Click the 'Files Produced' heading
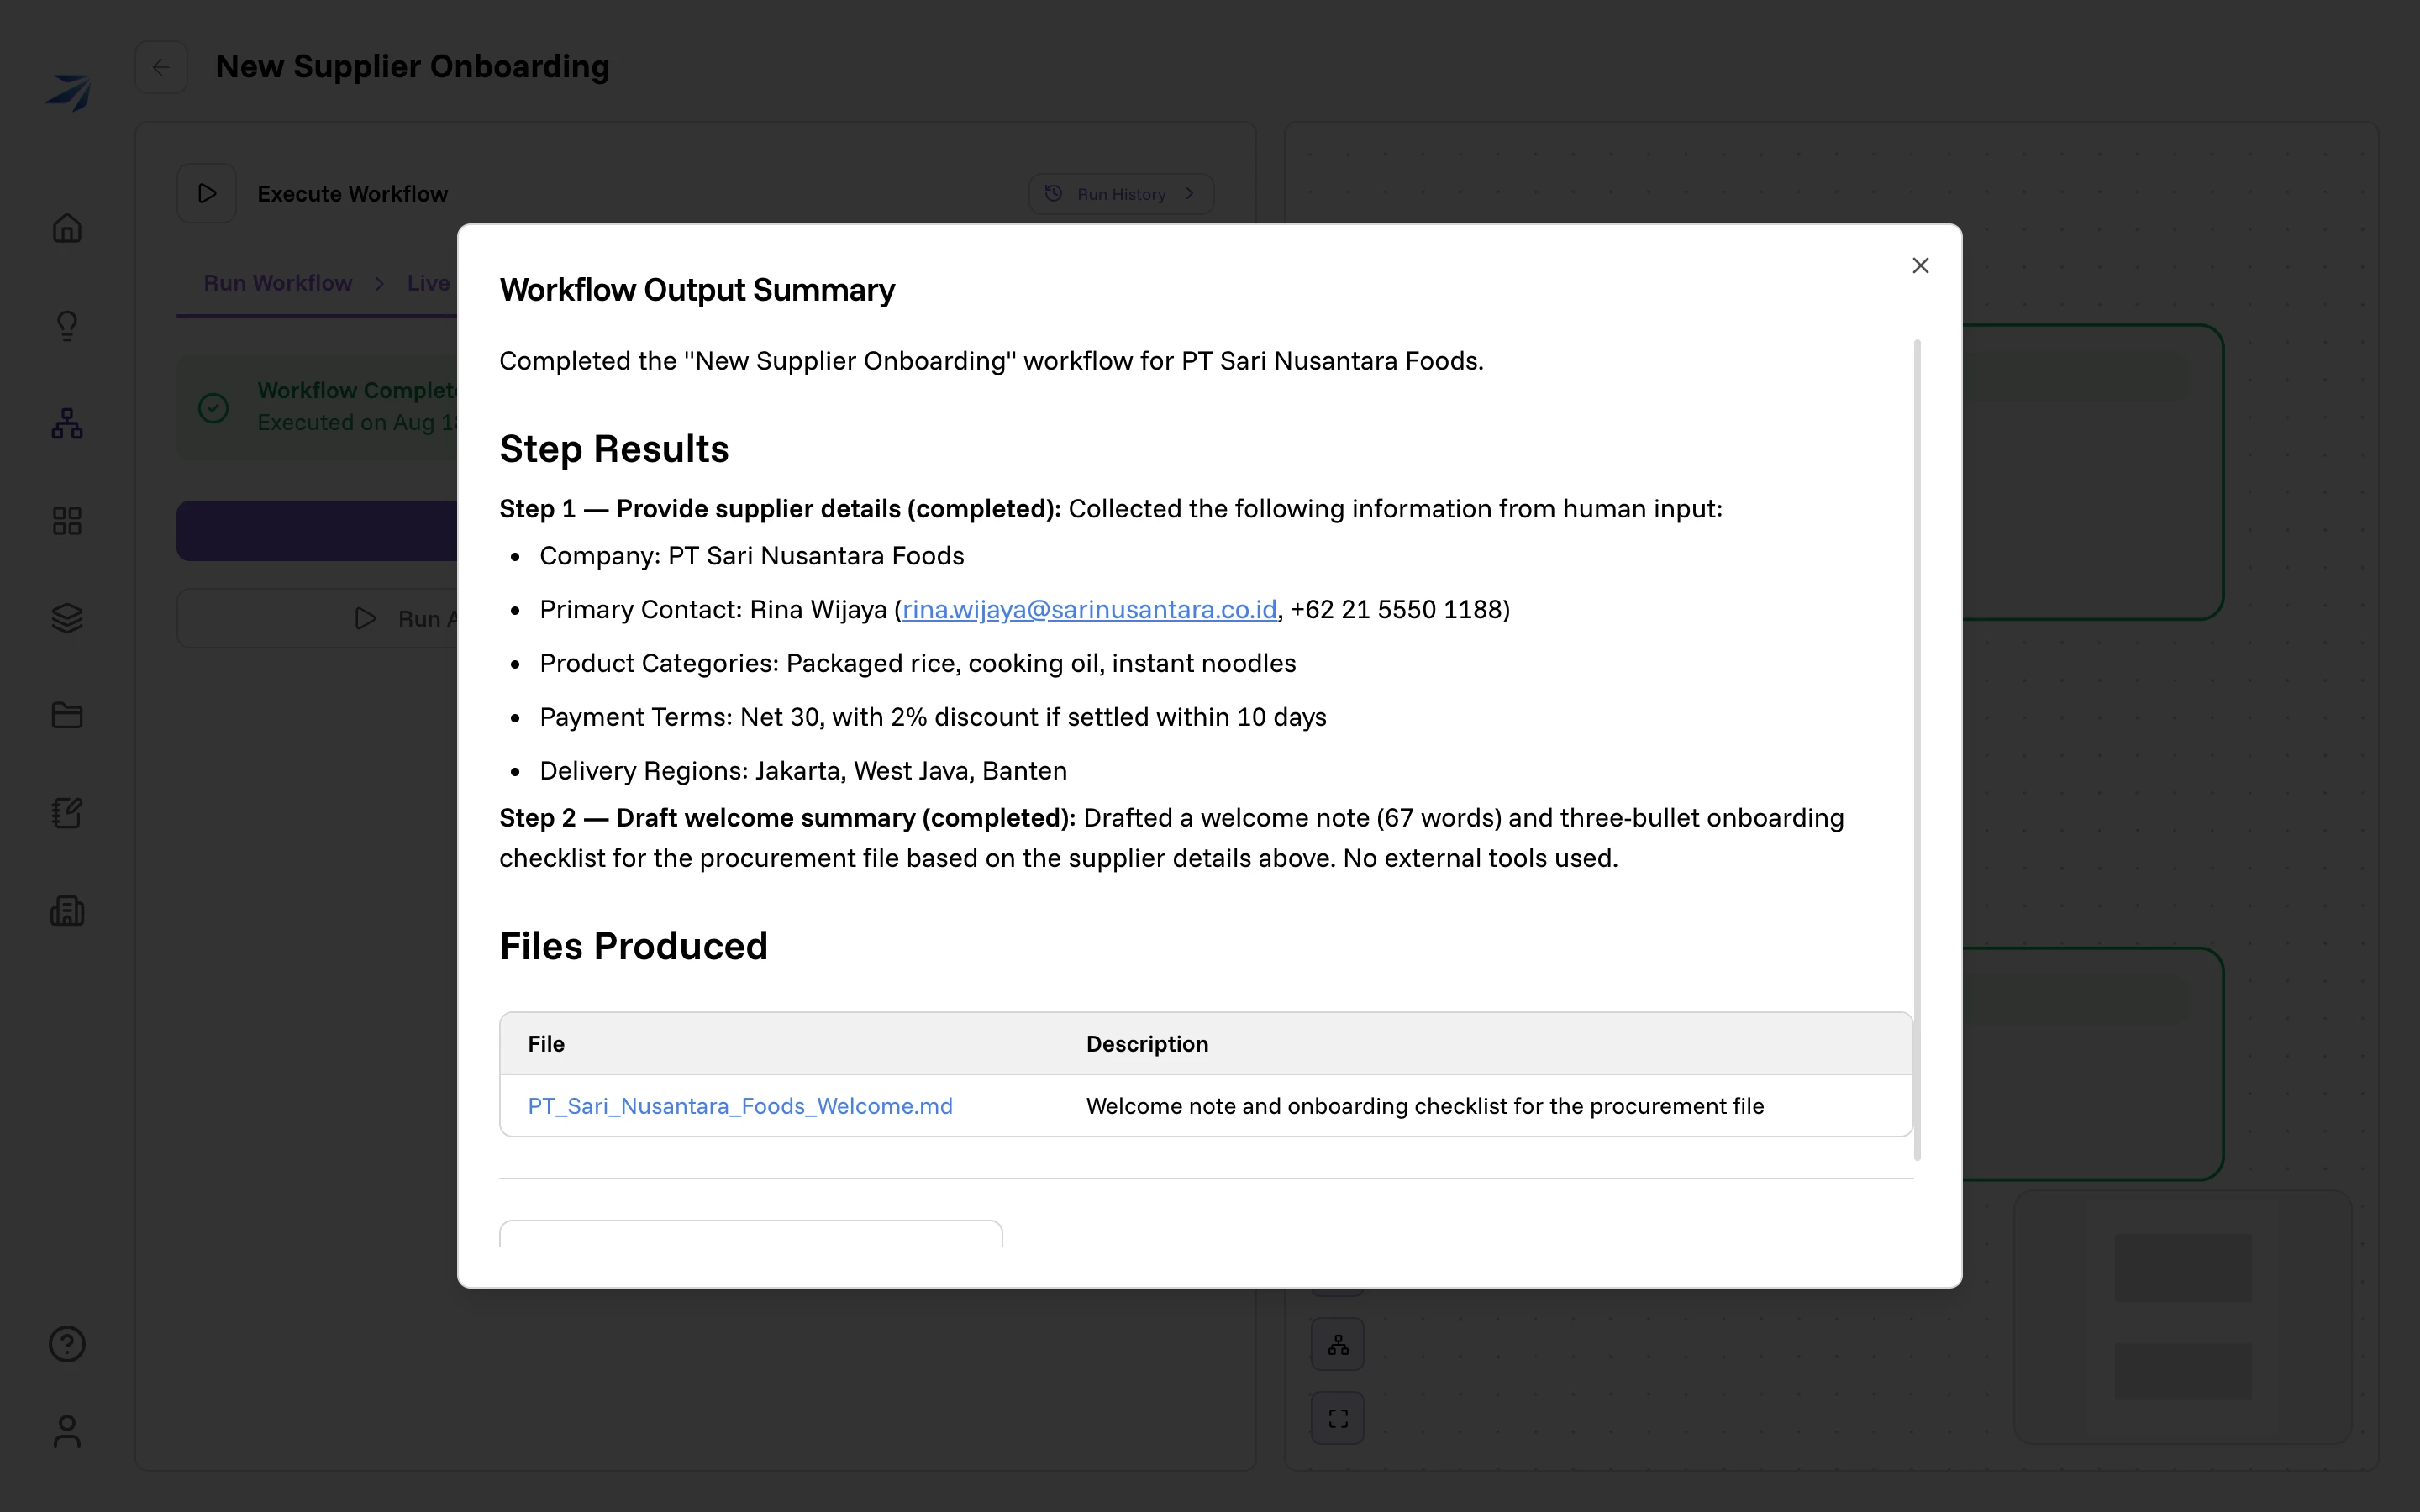 tap(634, 946)
